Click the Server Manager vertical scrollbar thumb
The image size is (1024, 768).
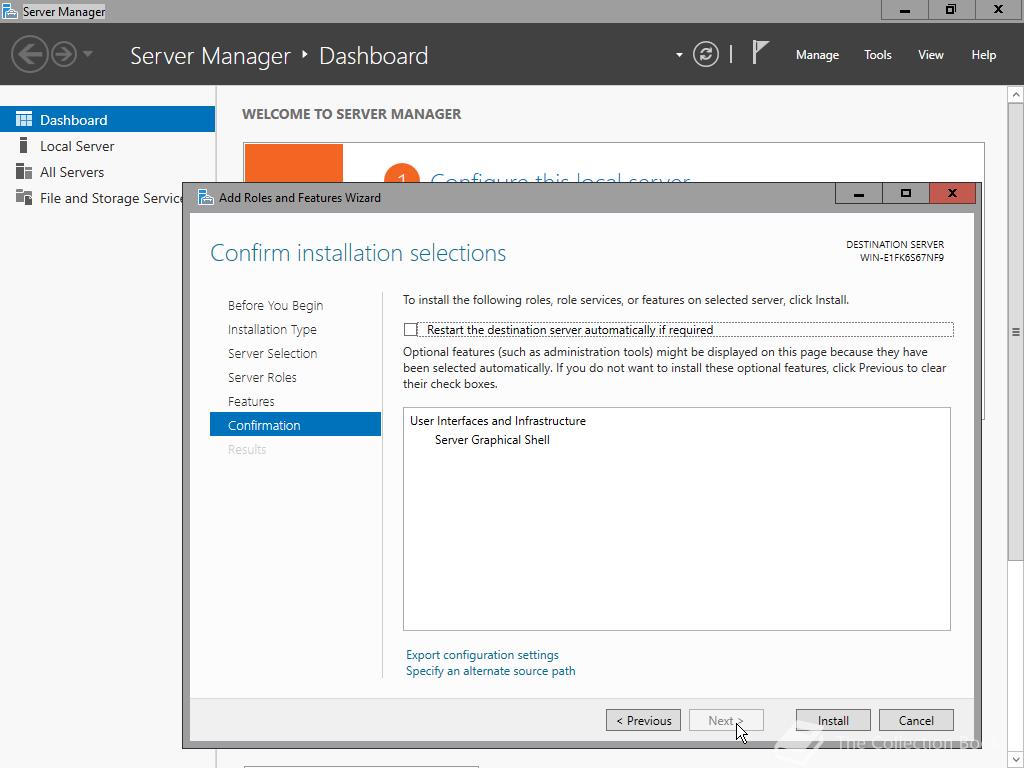(x=1016, y=332)
